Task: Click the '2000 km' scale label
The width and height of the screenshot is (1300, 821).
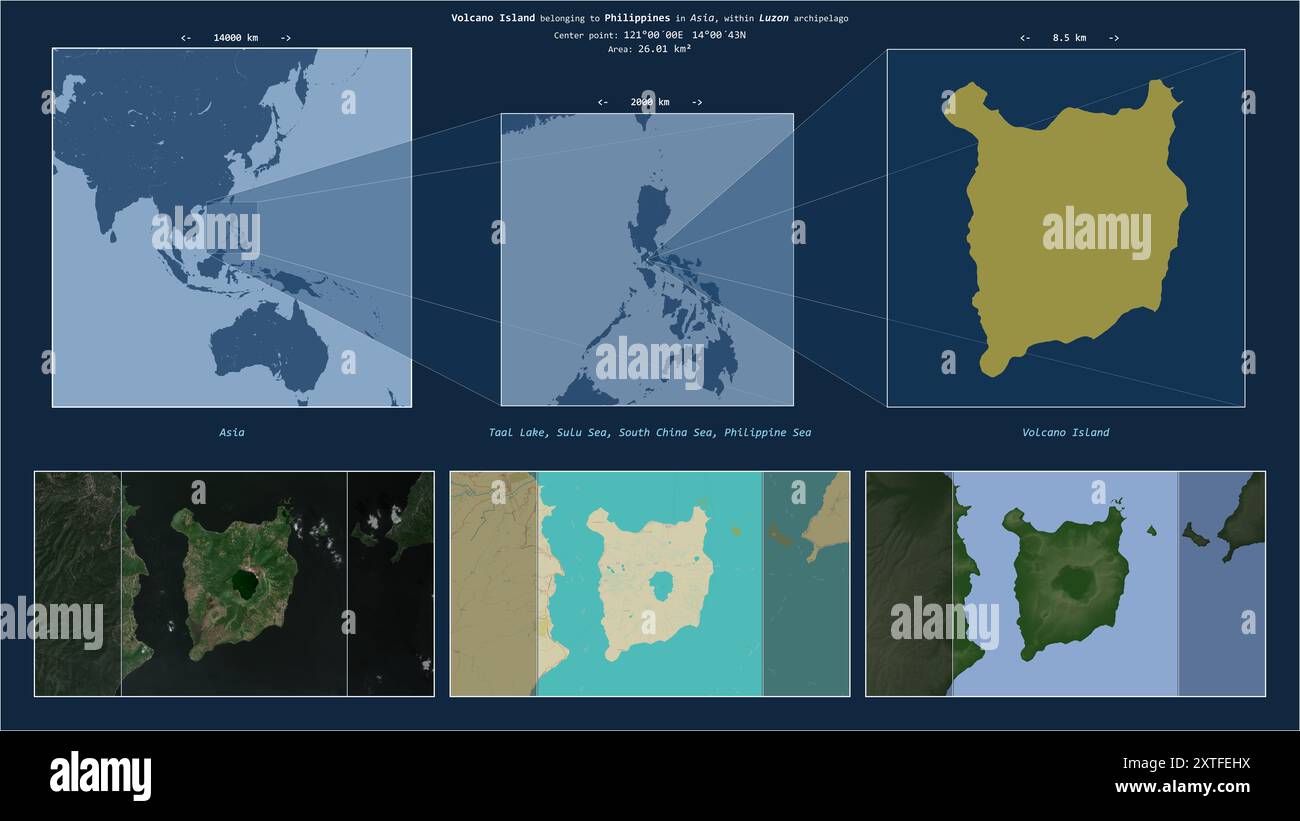Action: tap(650, 102)
